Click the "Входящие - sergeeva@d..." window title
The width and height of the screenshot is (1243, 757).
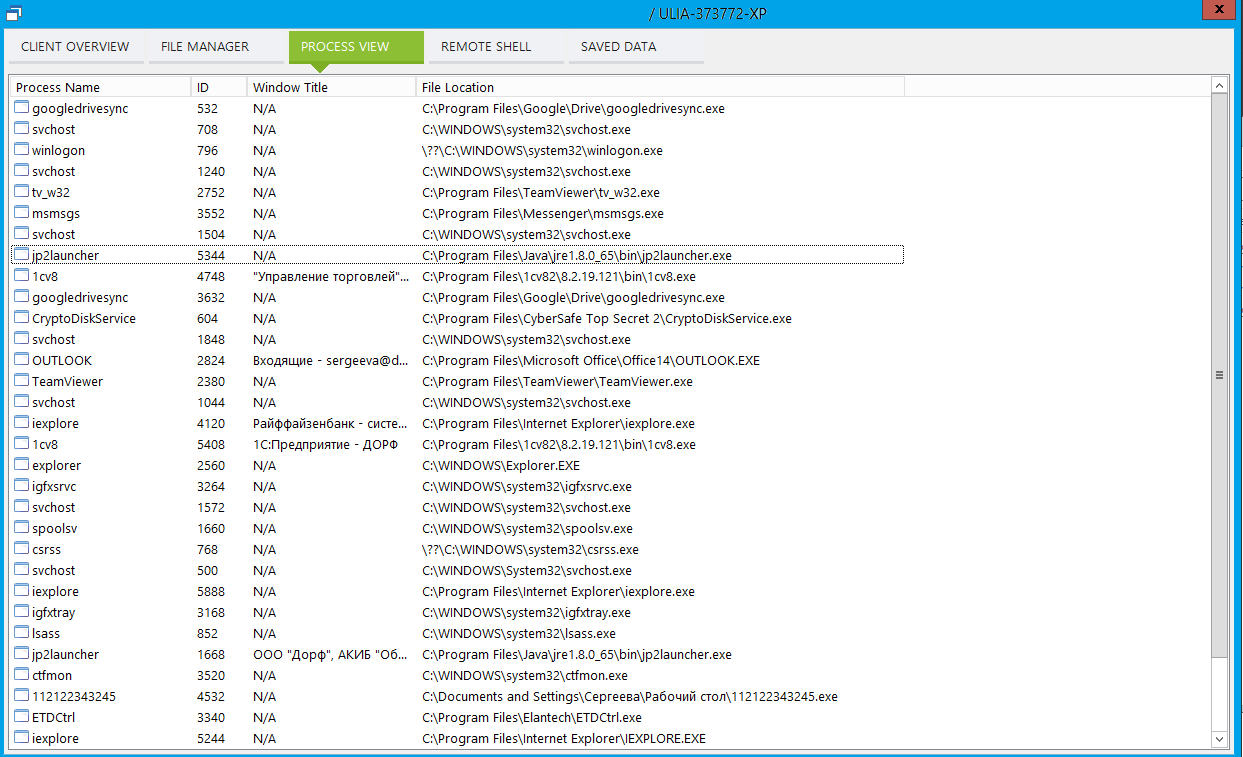click(331, 360)
